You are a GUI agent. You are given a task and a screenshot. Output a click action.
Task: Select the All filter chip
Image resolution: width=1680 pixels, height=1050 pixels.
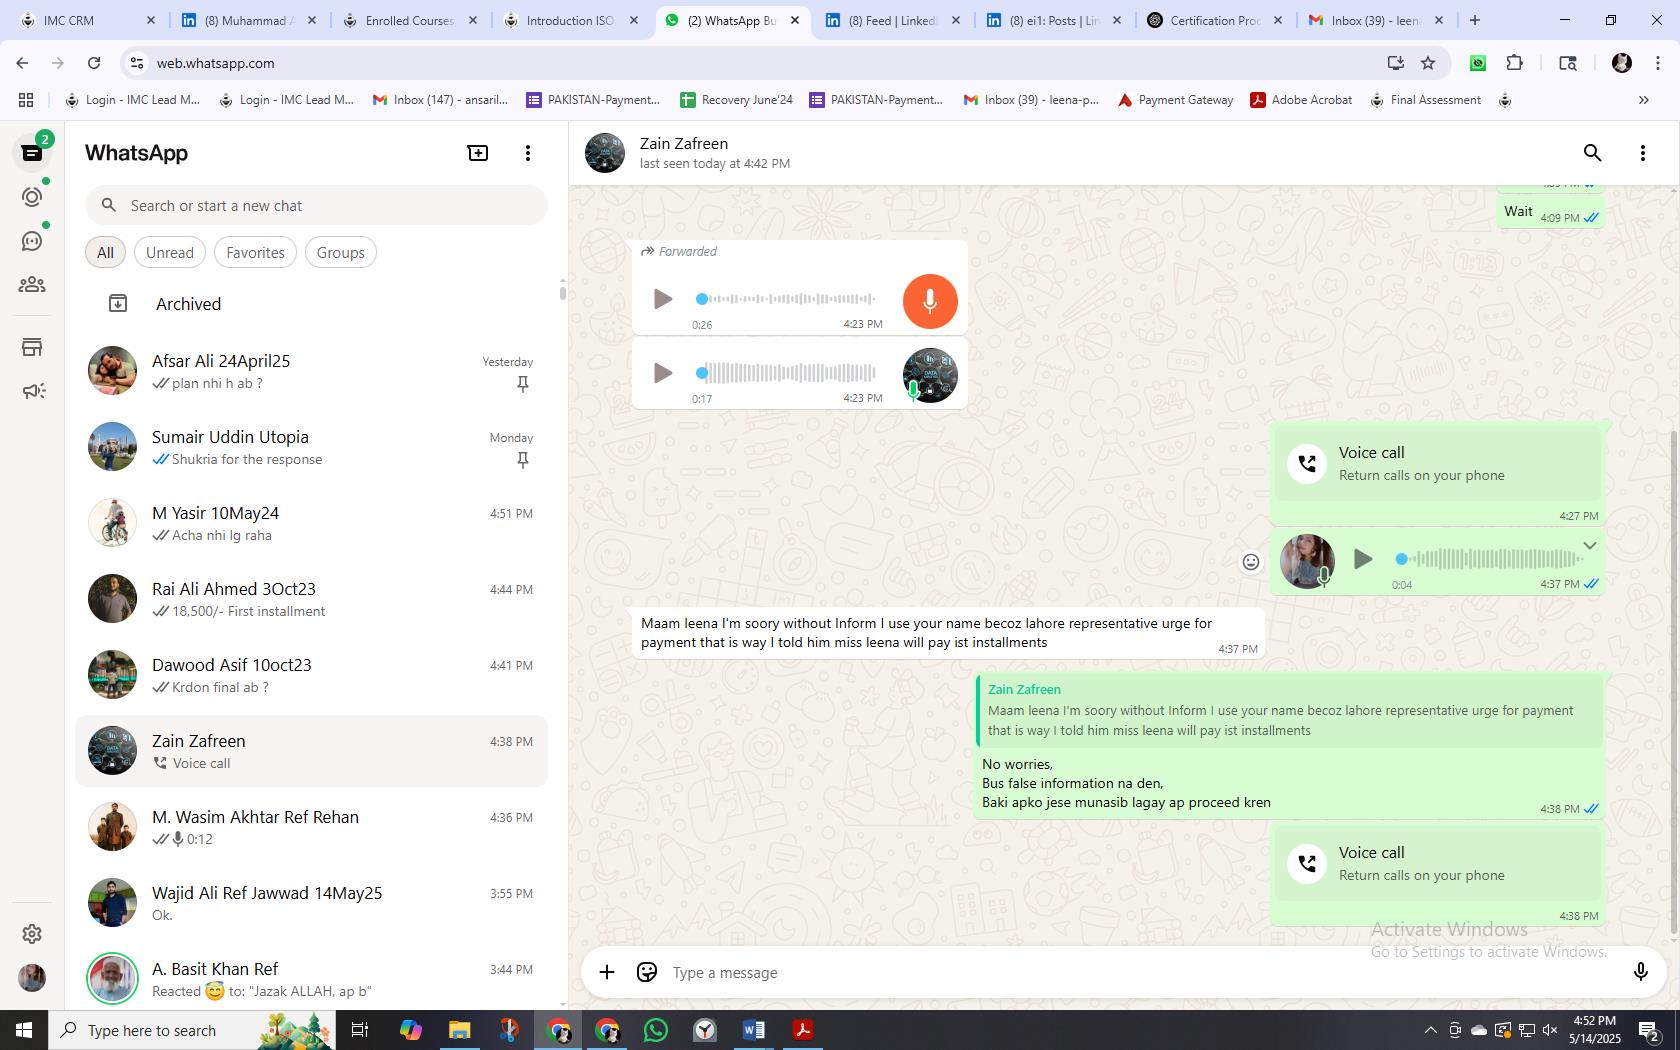pos(105,252)
